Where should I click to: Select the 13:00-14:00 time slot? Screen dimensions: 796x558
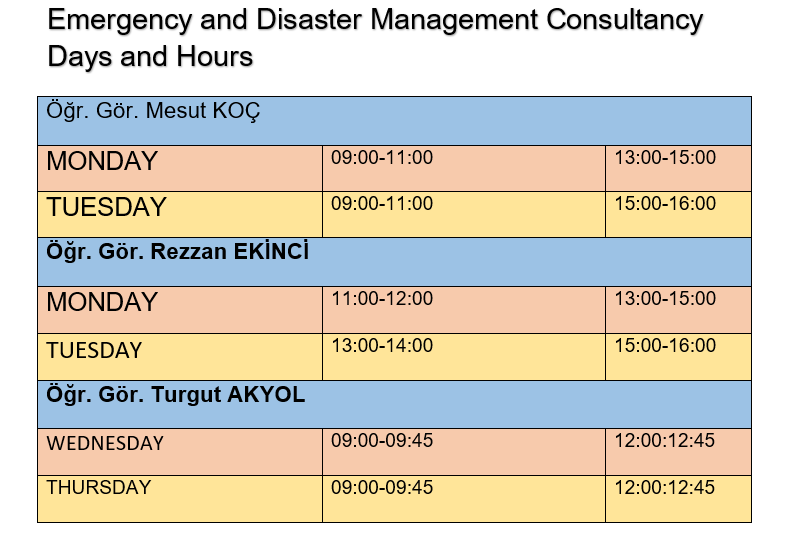click(x=381, y=346)
